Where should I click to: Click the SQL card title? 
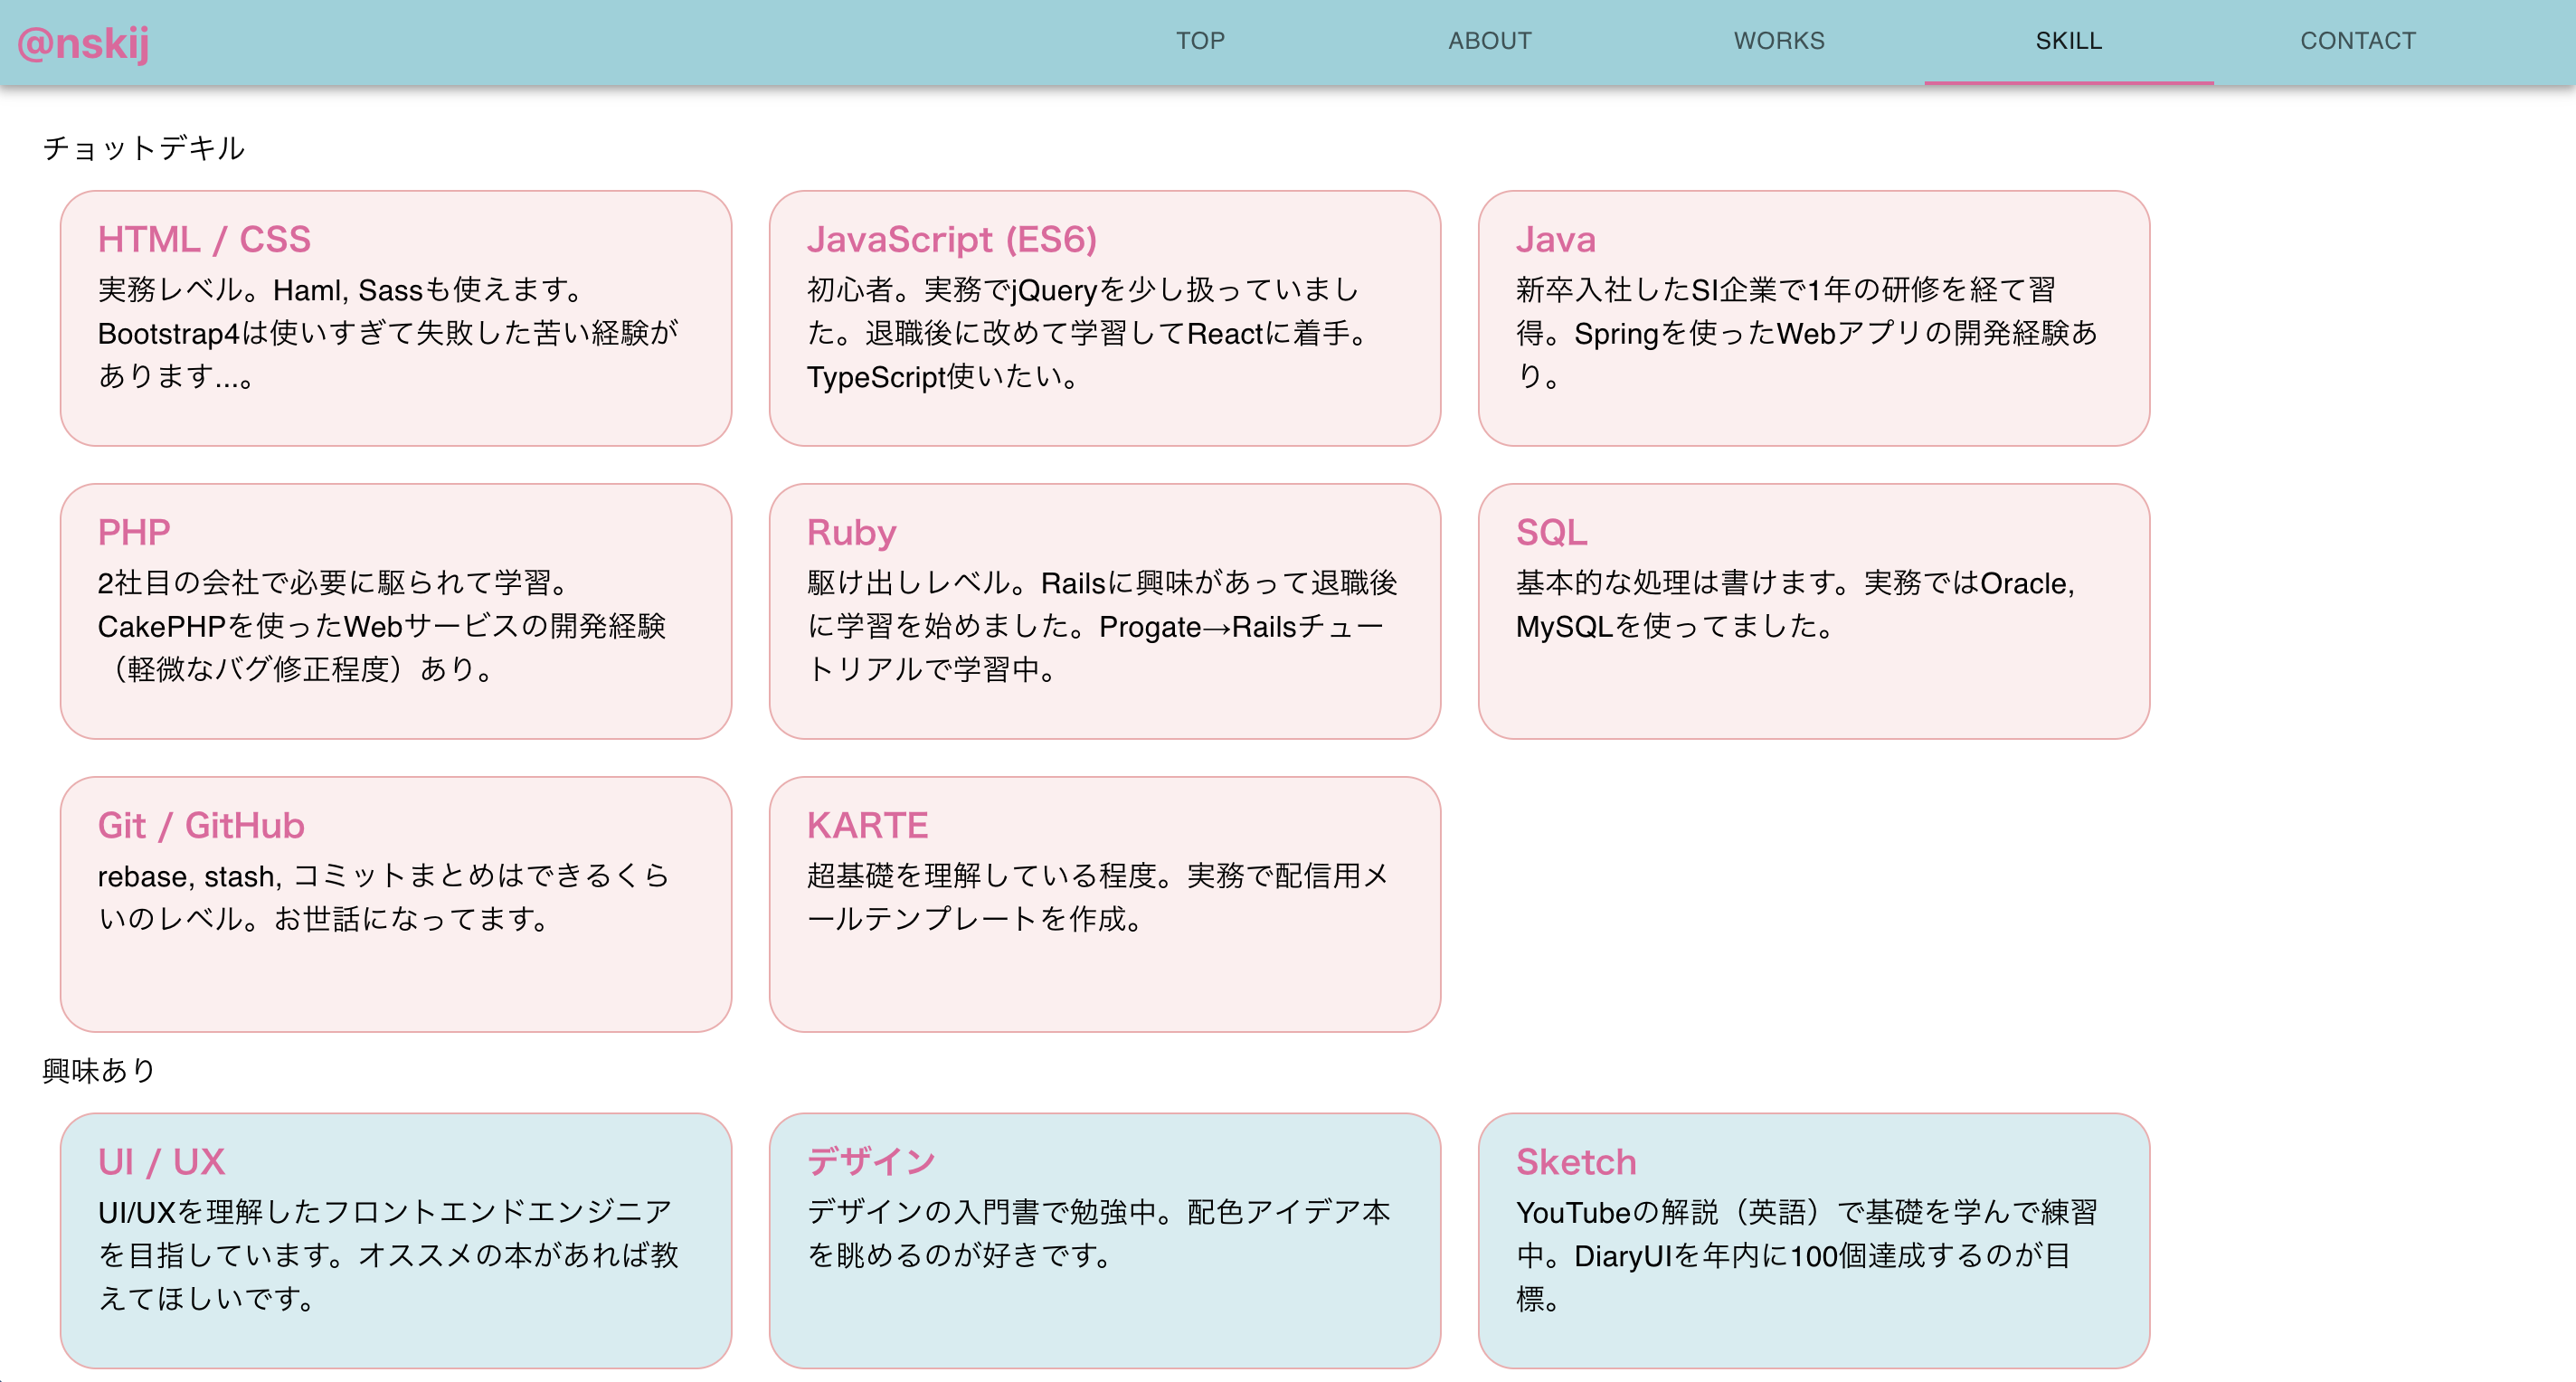(x=1551, y=532)
